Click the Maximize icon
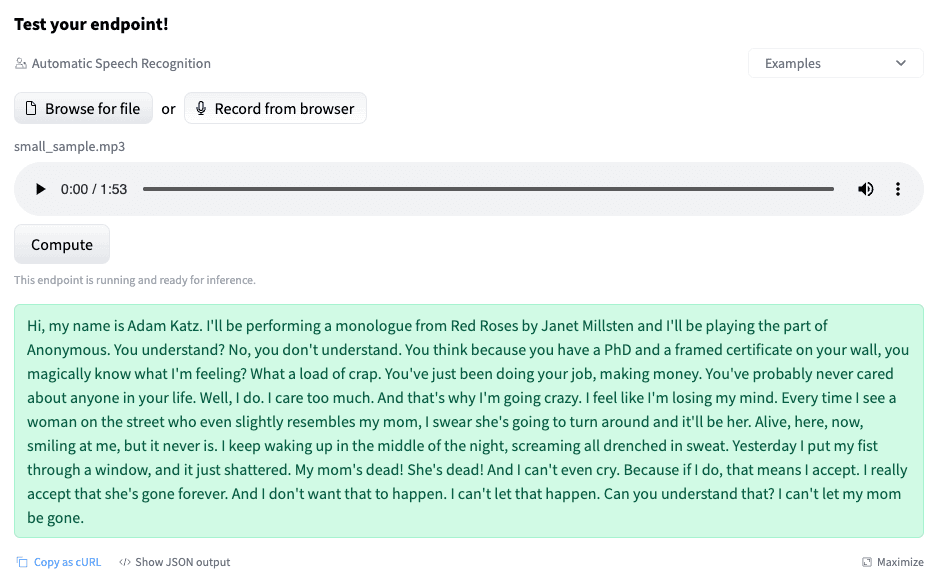 [867, 562]
